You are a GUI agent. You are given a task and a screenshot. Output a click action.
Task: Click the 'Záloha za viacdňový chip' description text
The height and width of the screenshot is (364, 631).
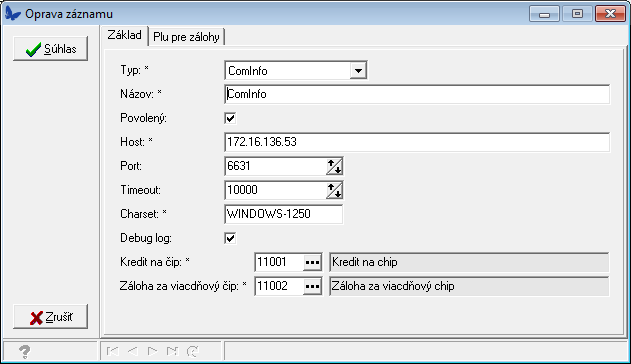393,286
